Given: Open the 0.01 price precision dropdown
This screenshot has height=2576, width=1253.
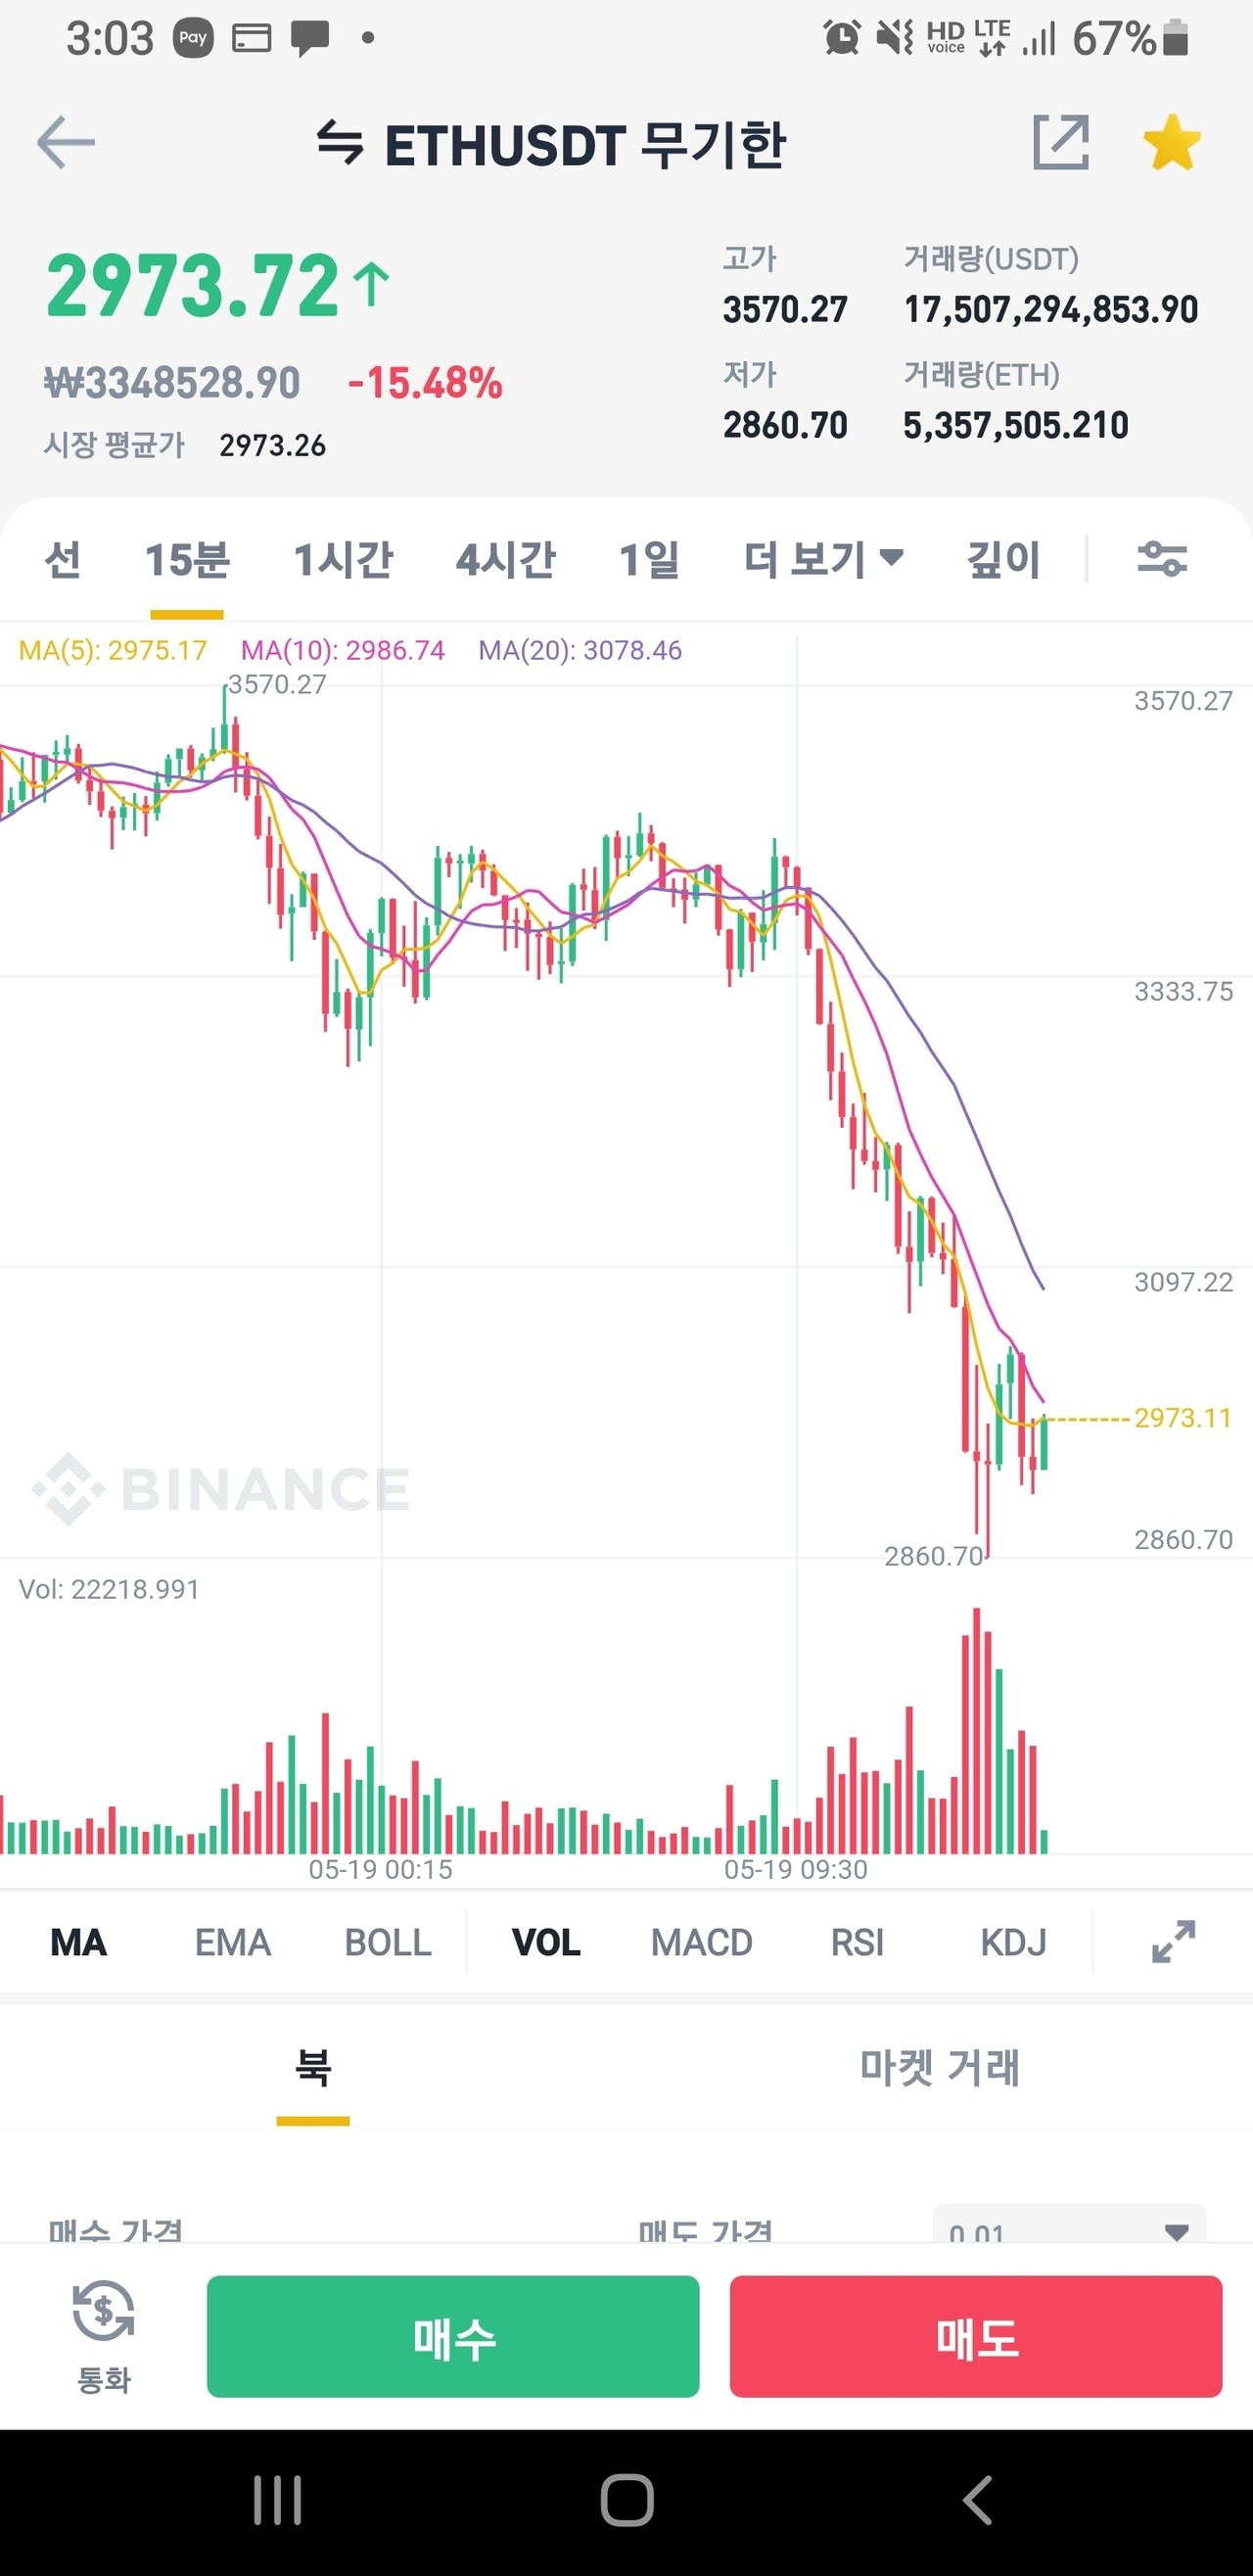Looking at the screenshot, I should tap(1068, 2228).
